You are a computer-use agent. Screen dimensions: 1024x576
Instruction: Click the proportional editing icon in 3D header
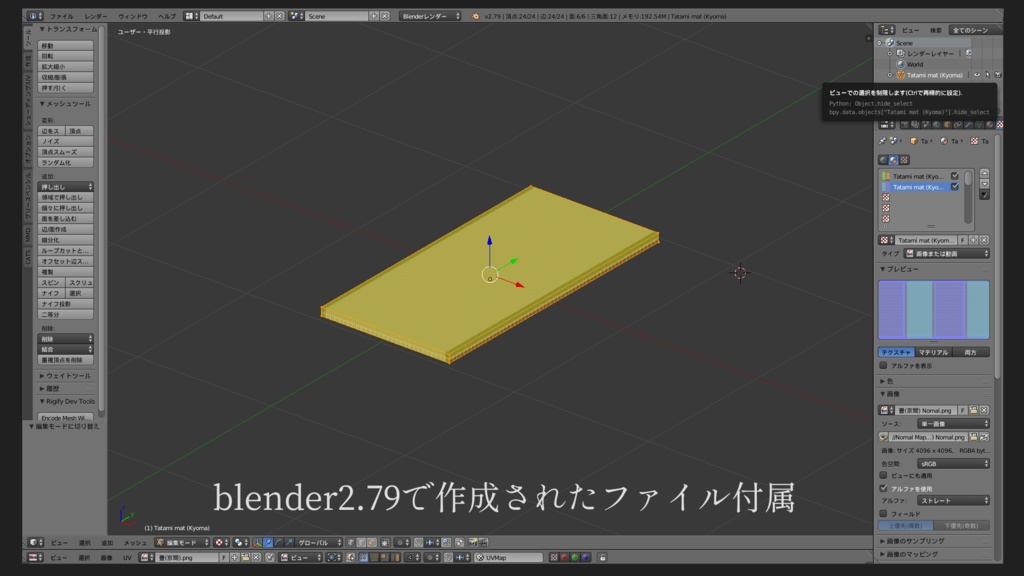tap(401, 543)
